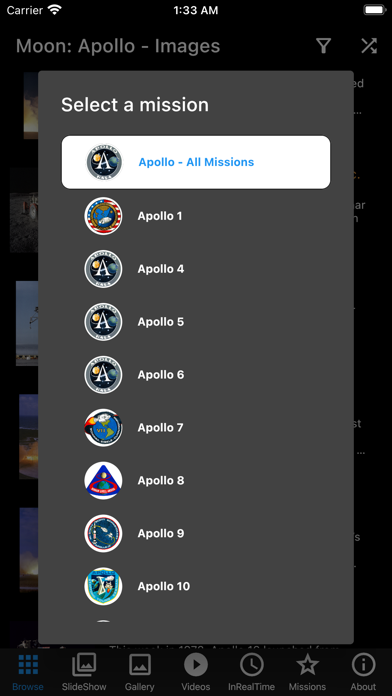Select Apollo 10 mission name
The image size is (392, 696).
click(x=164, y=586)
